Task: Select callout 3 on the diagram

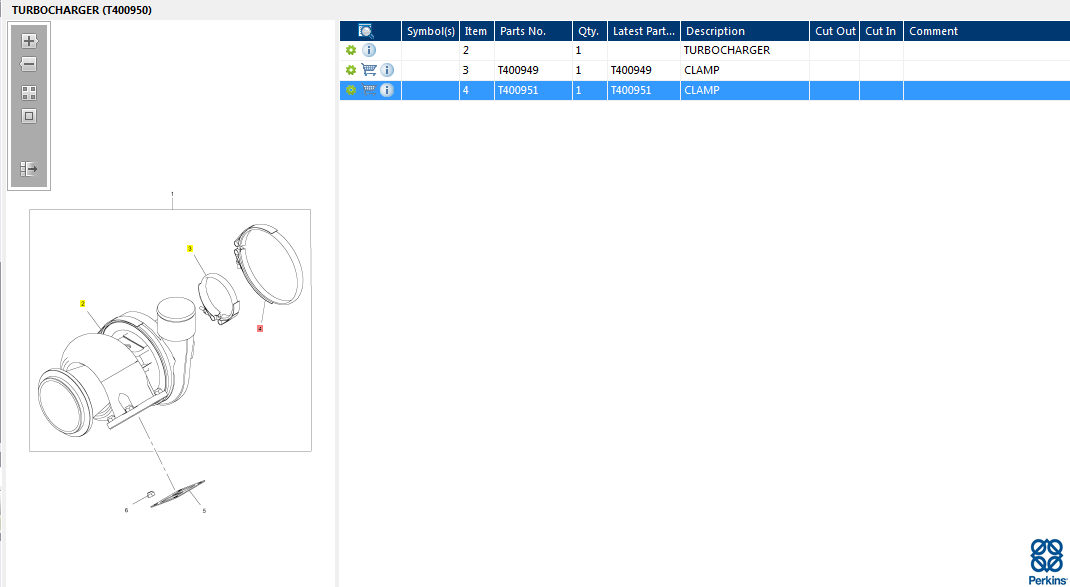Action: pyautogui.click(x=190, y=248)
